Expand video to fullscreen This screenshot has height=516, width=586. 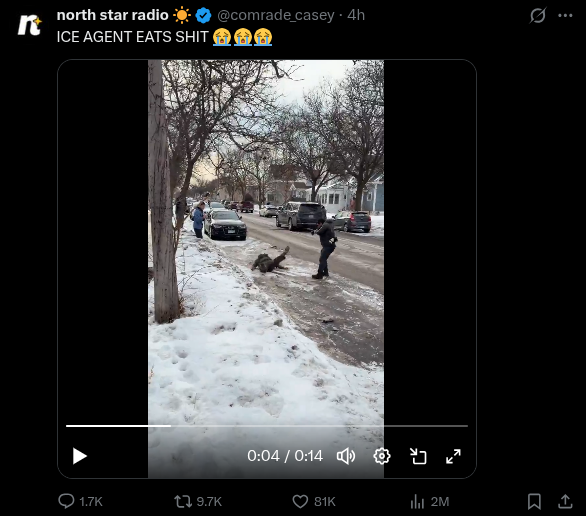point(453,456)
